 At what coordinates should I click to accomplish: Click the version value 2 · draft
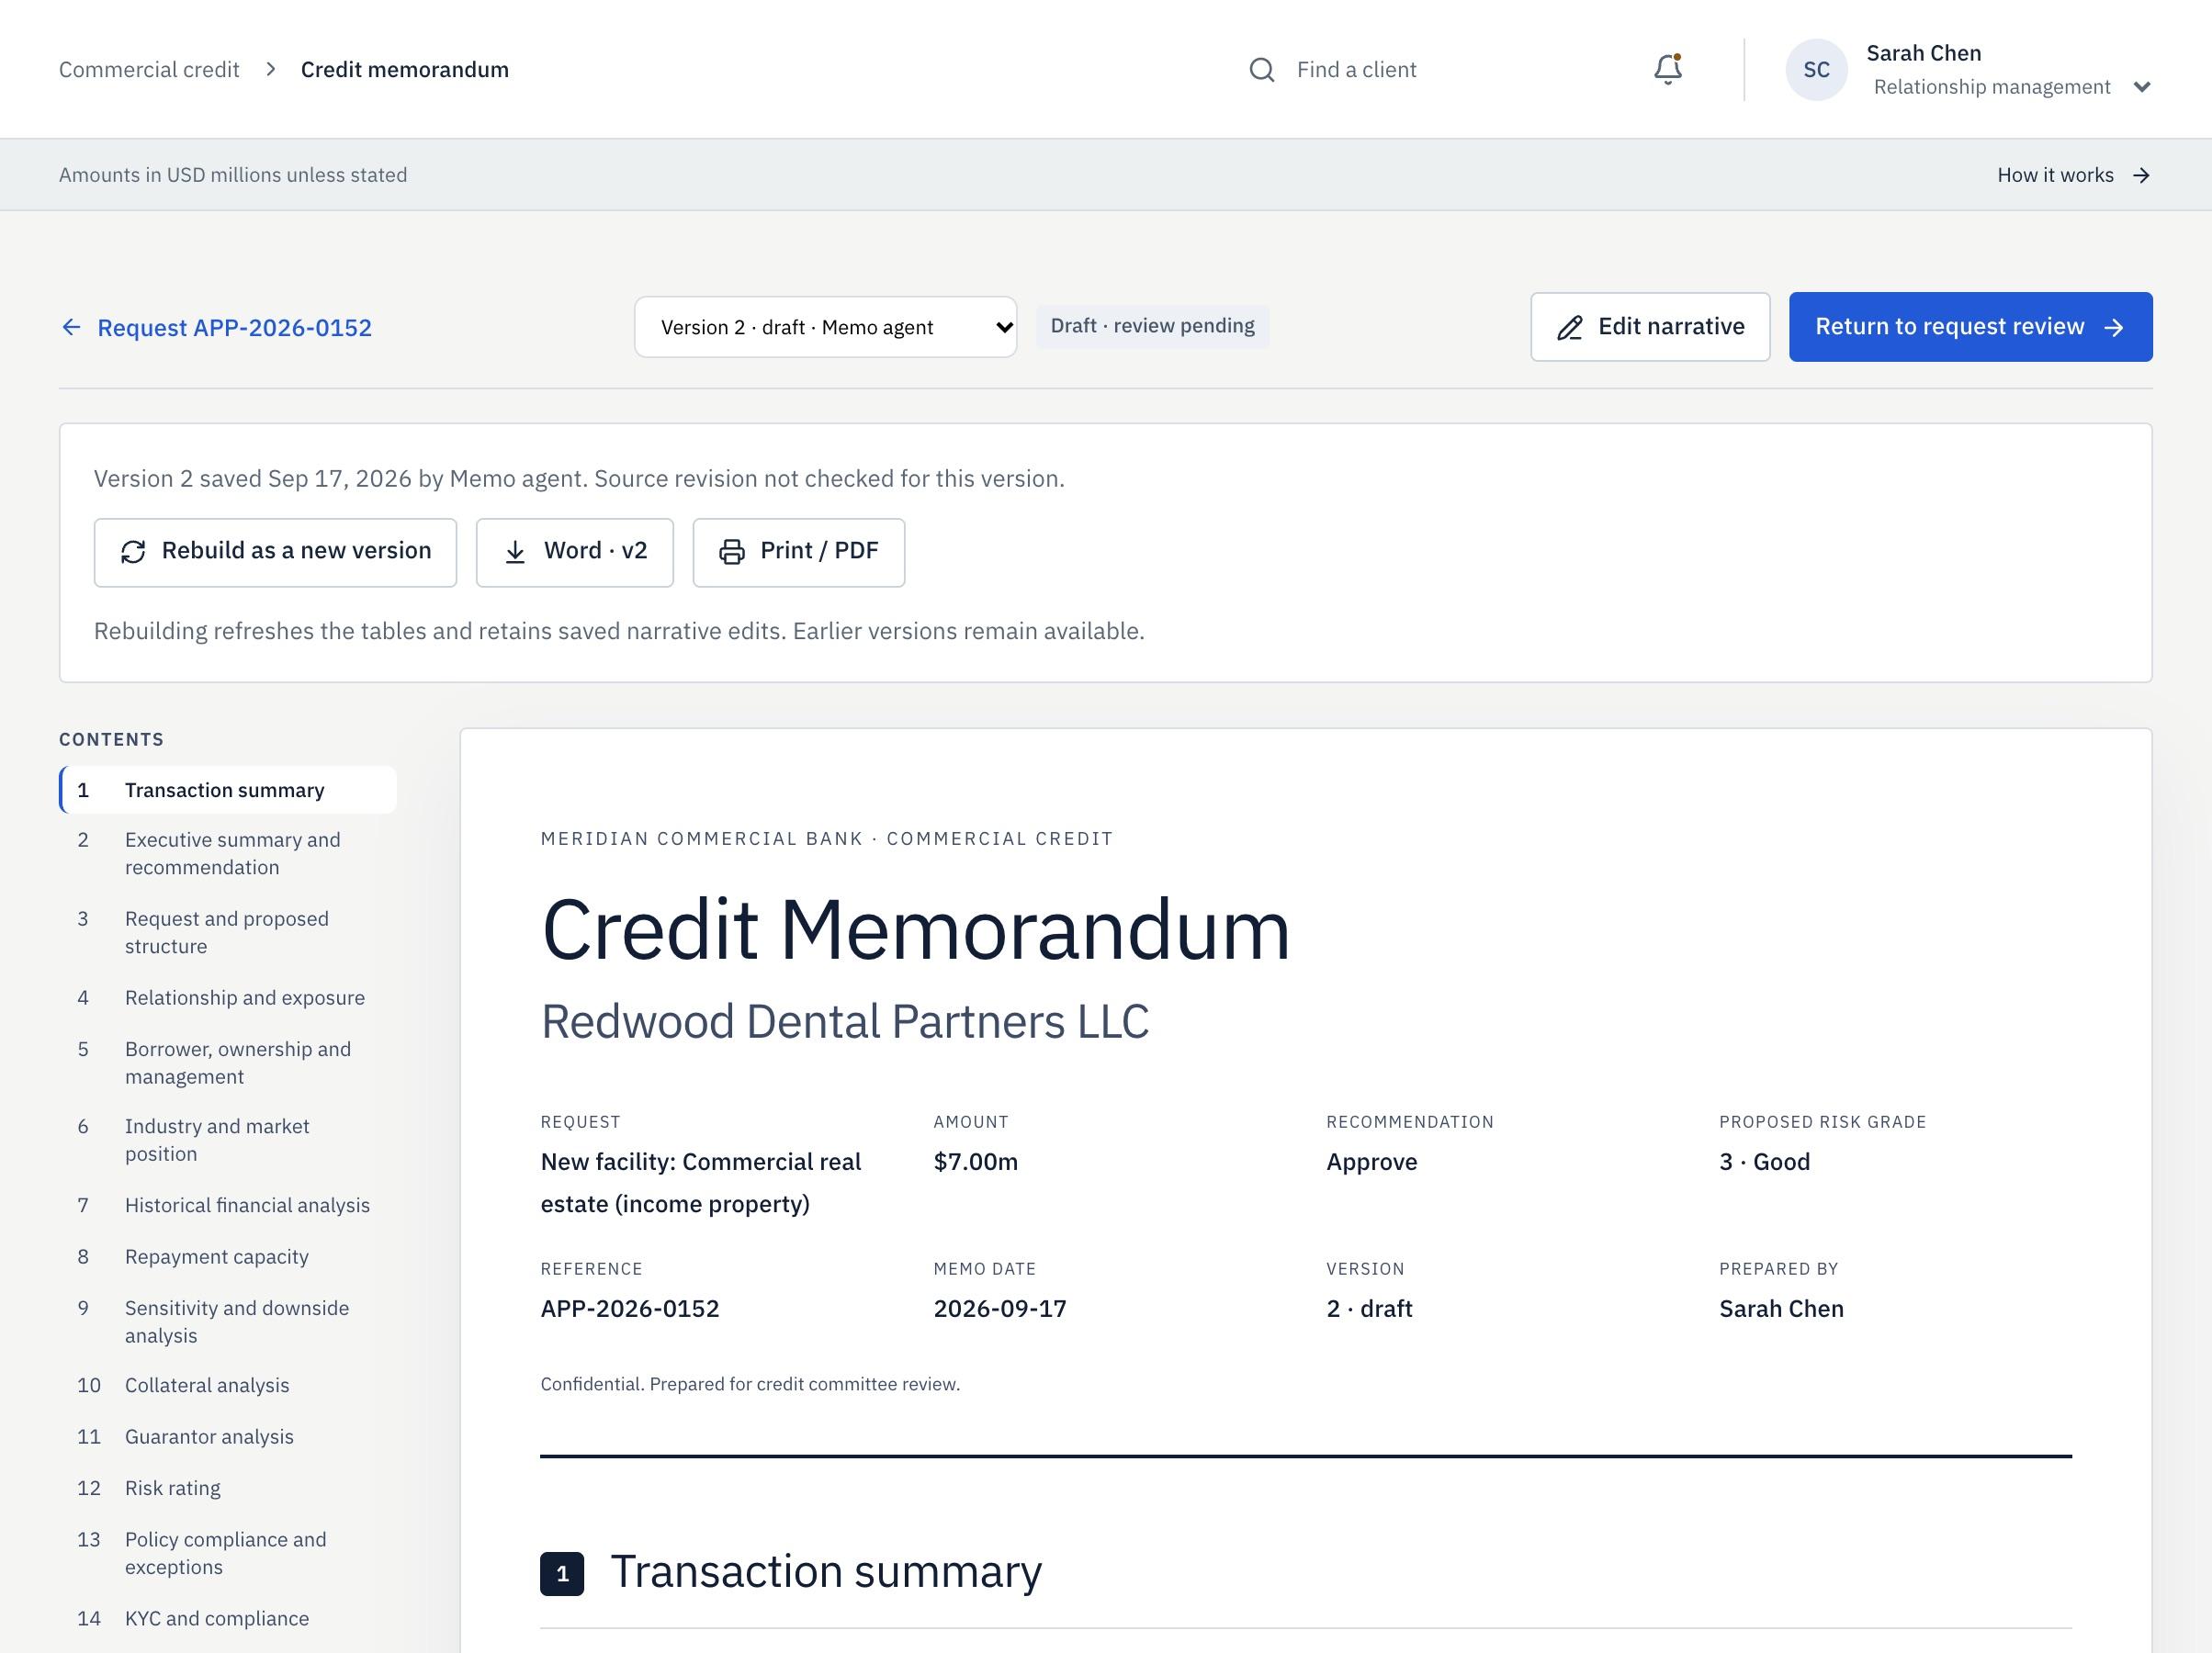click(1369, 1309)
